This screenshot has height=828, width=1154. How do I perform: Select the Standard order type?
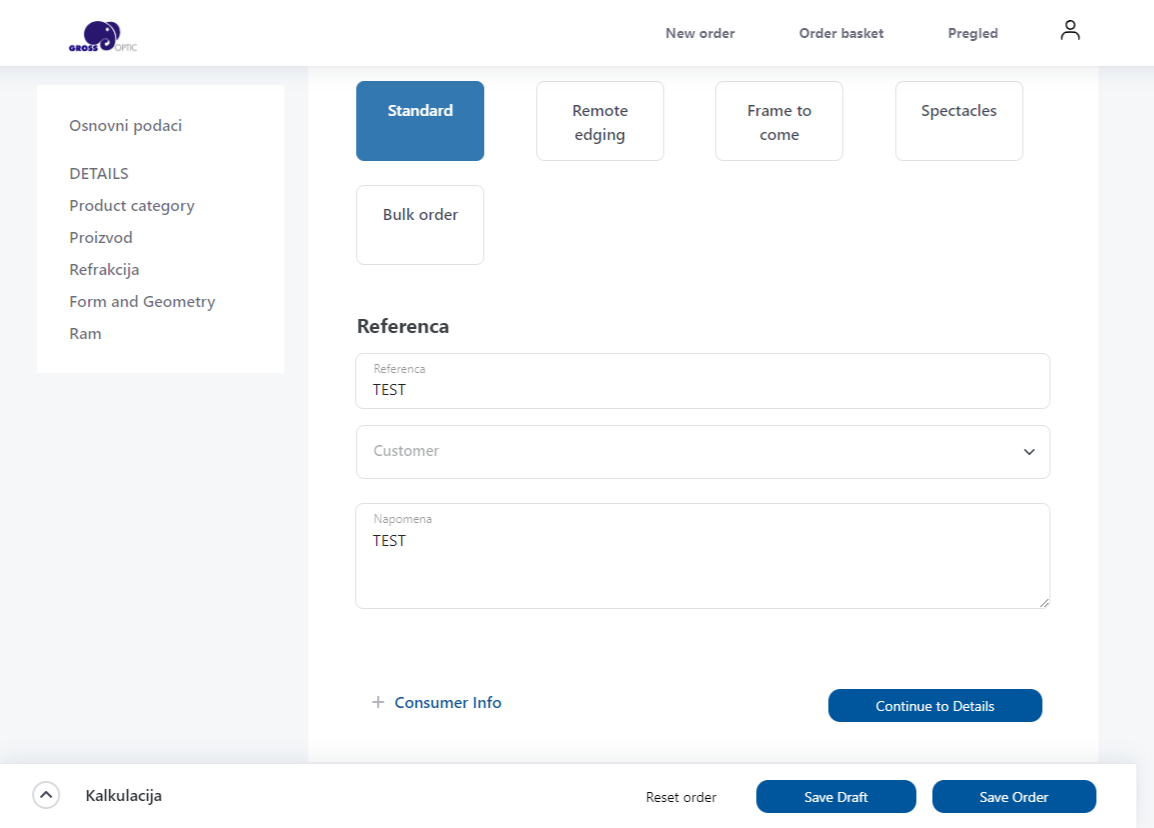[x=420, y=121]
